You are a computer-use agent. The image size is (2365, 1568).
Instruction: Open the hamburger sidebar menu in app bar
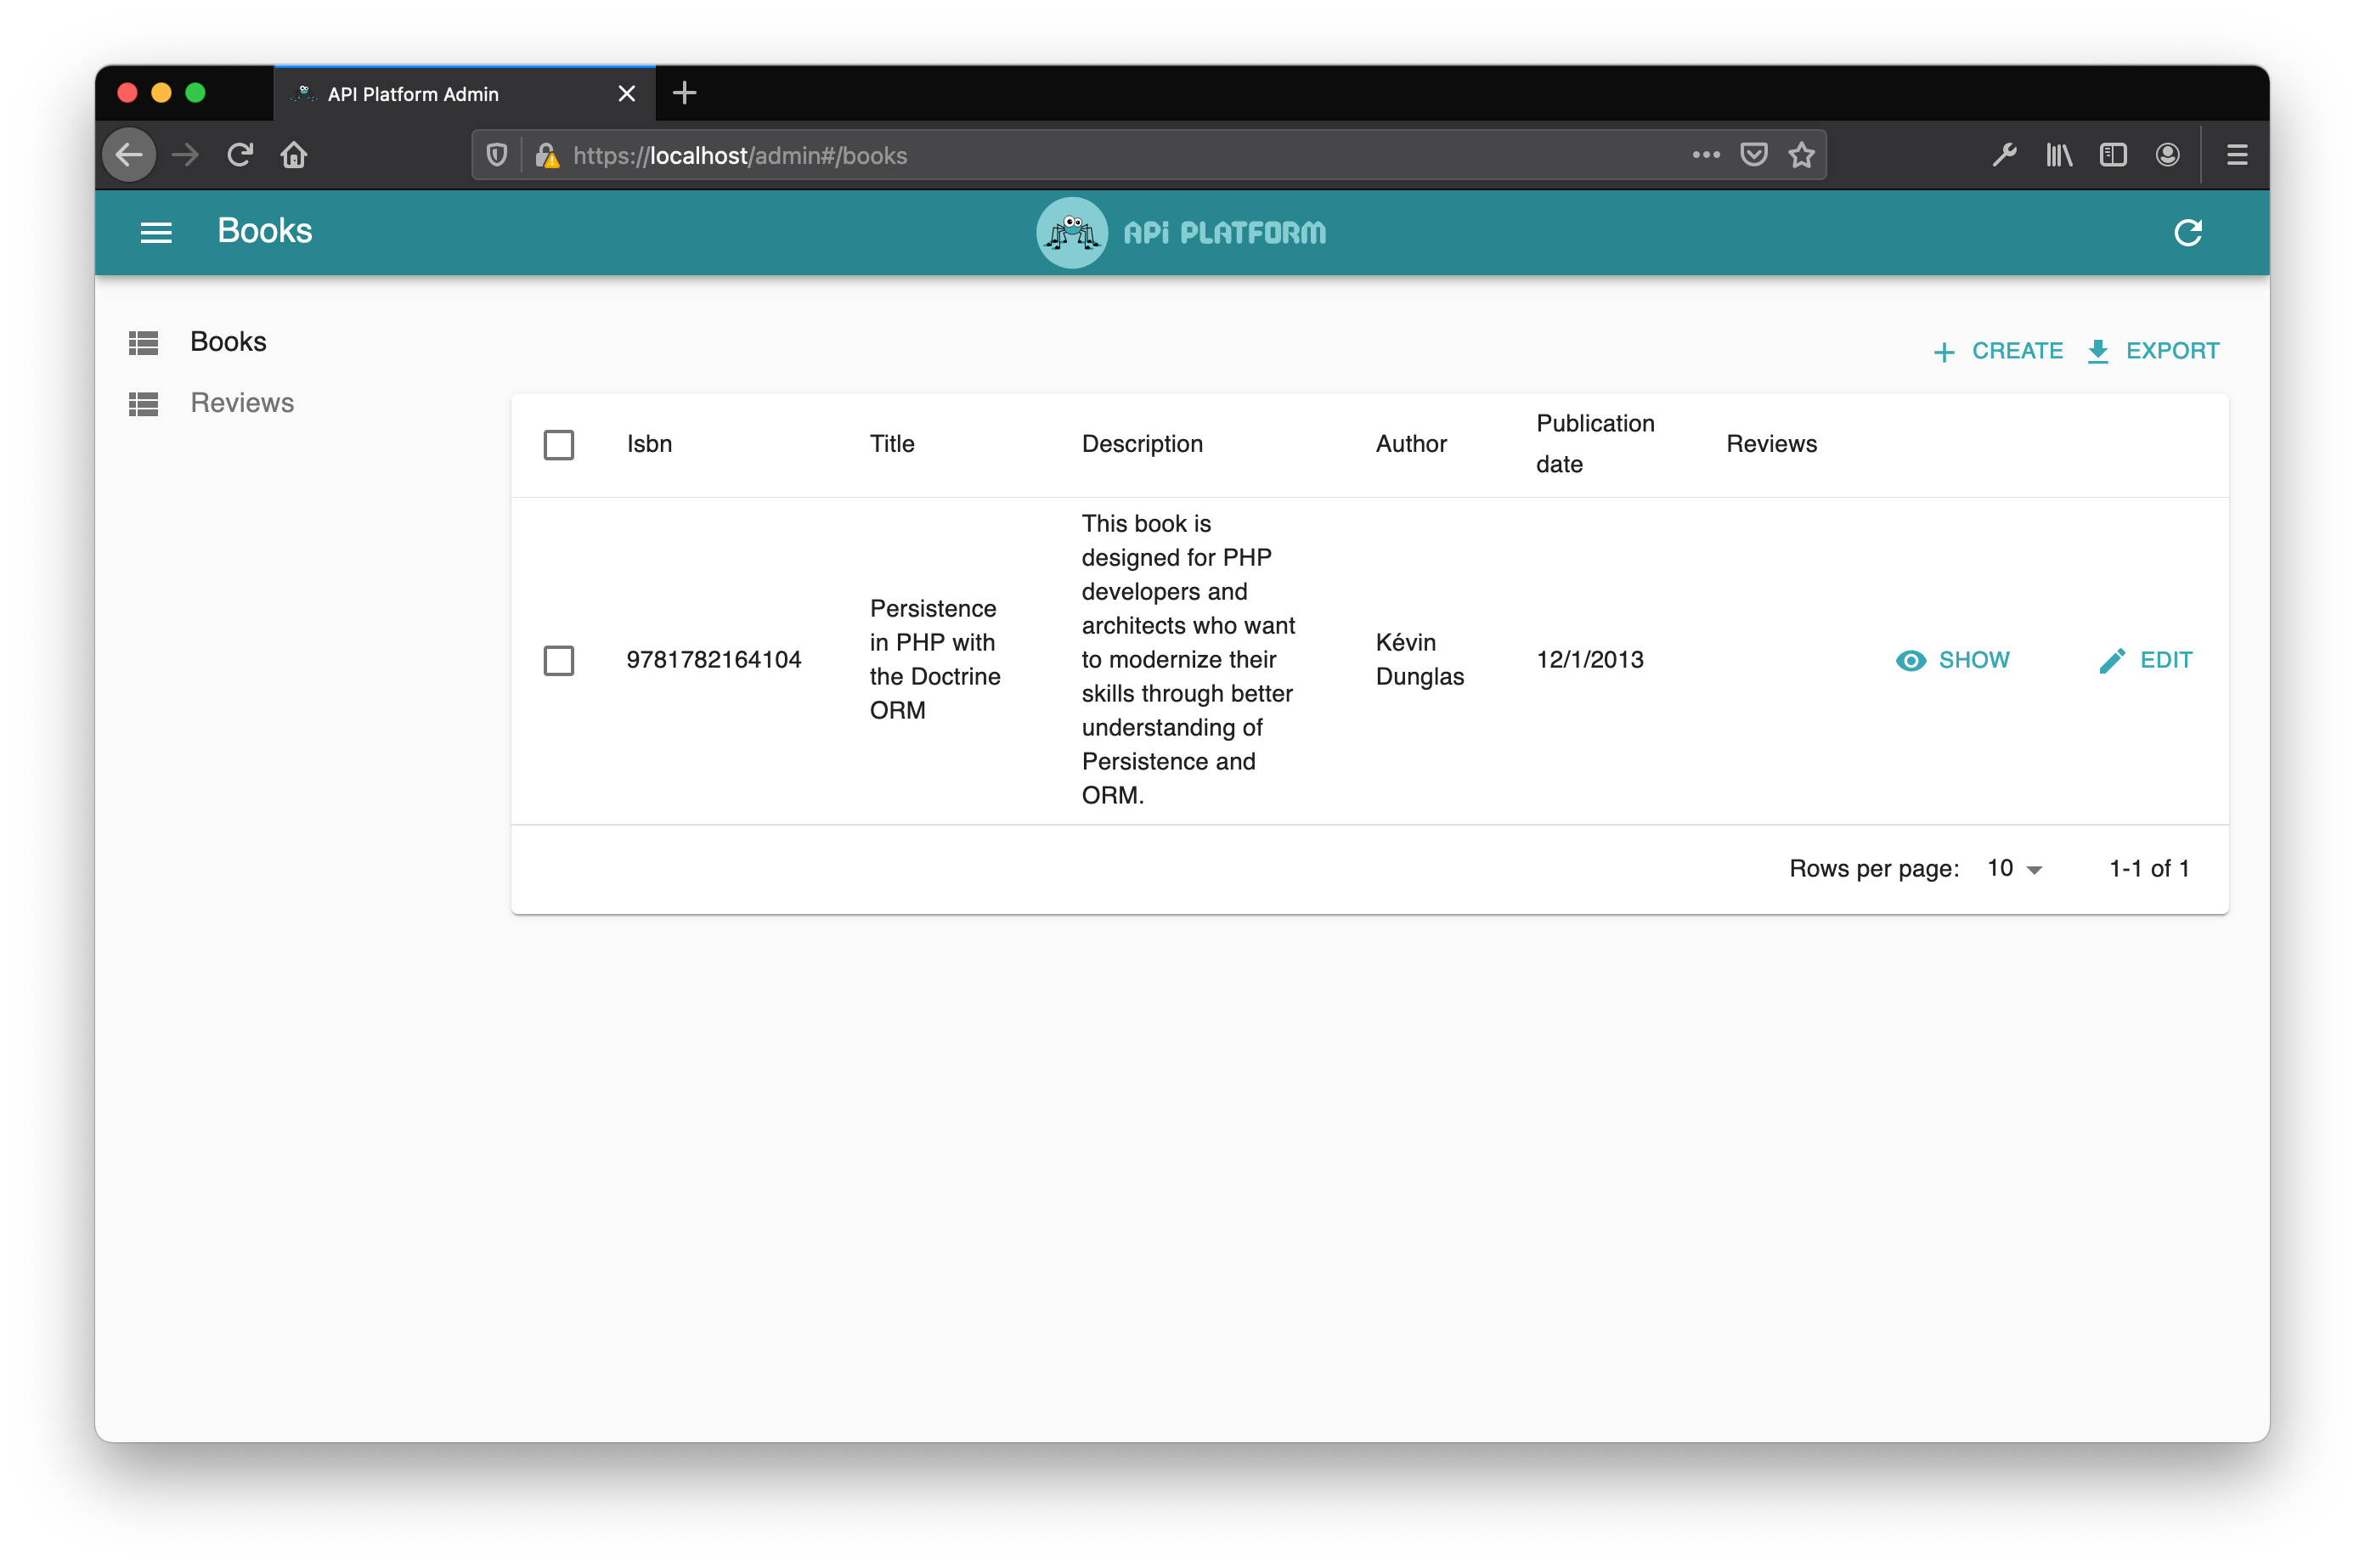(x=156, y=232)
